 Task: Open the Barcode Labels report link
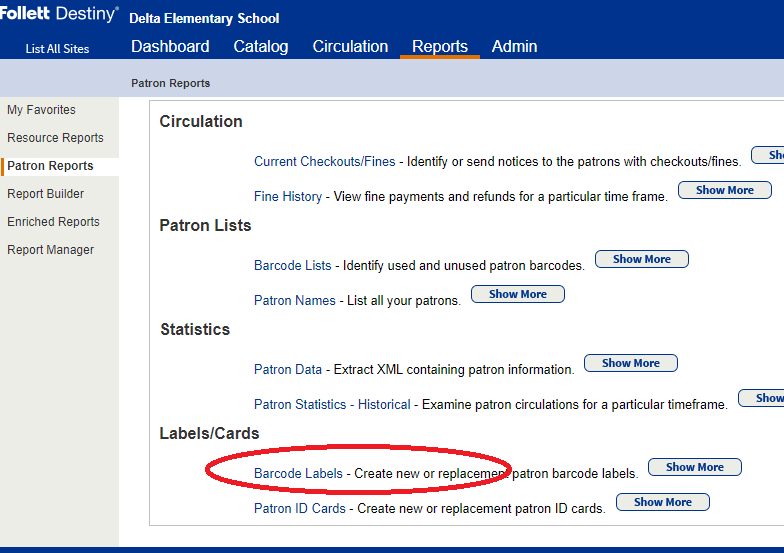tap(298, 474)
